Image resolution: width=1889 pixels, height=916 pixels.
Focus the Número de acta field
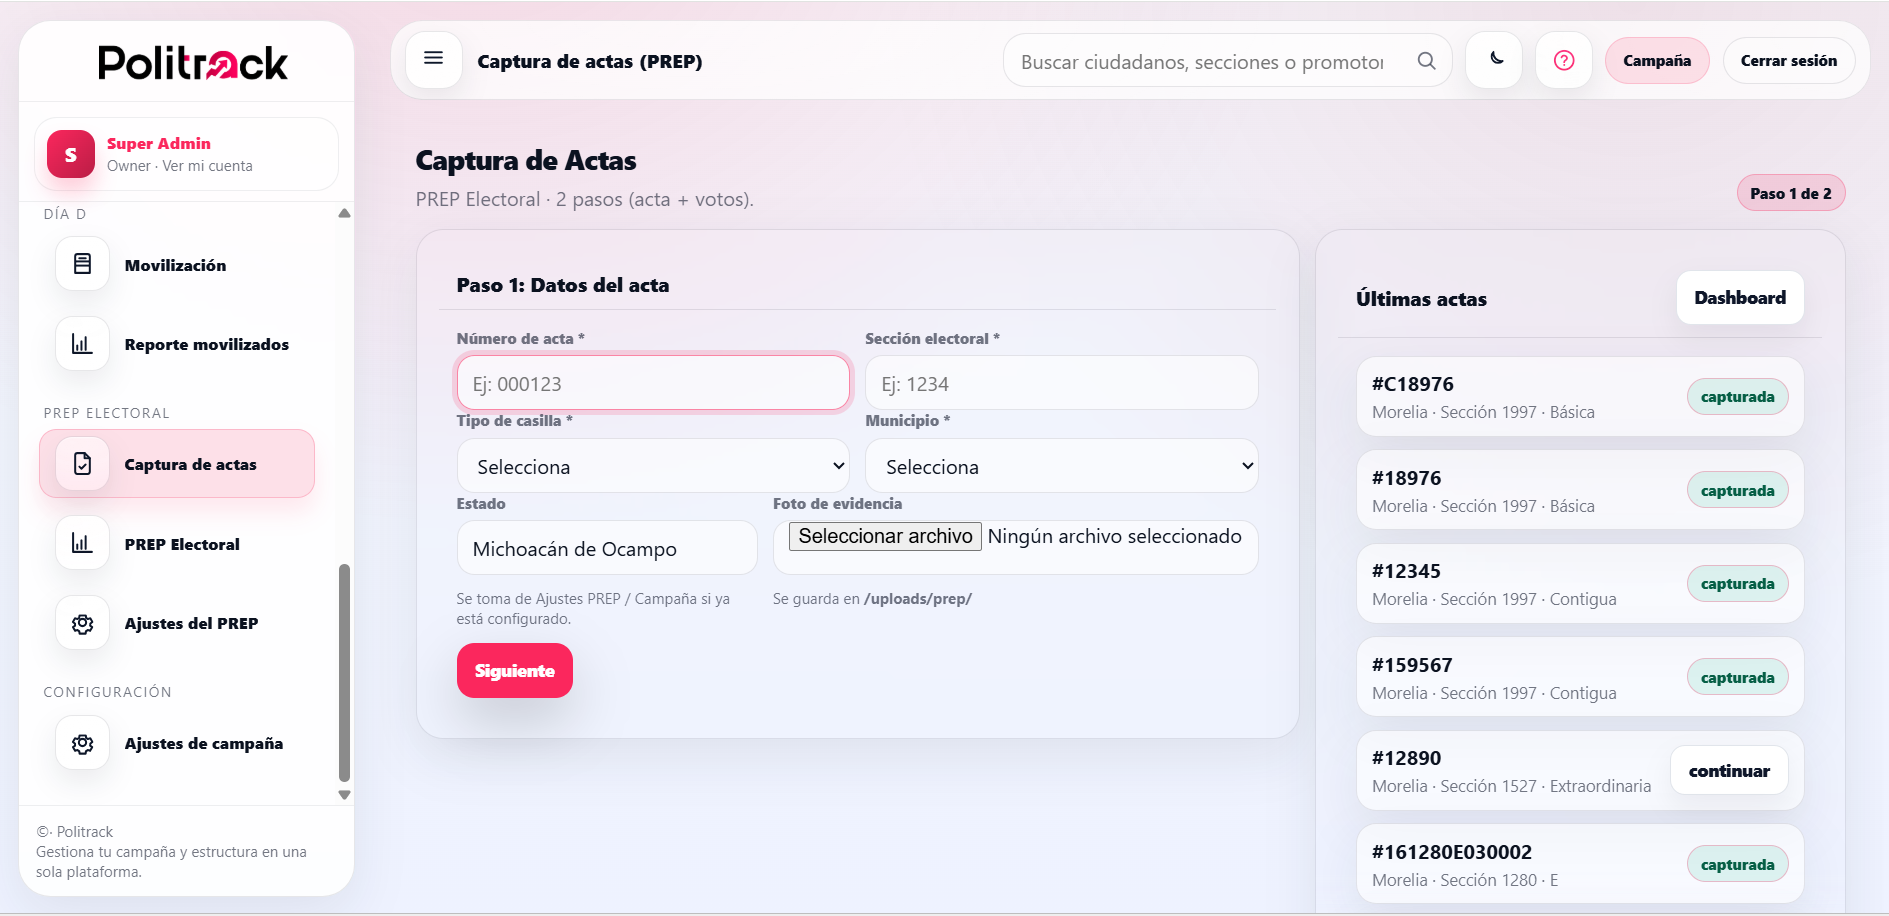653,383
